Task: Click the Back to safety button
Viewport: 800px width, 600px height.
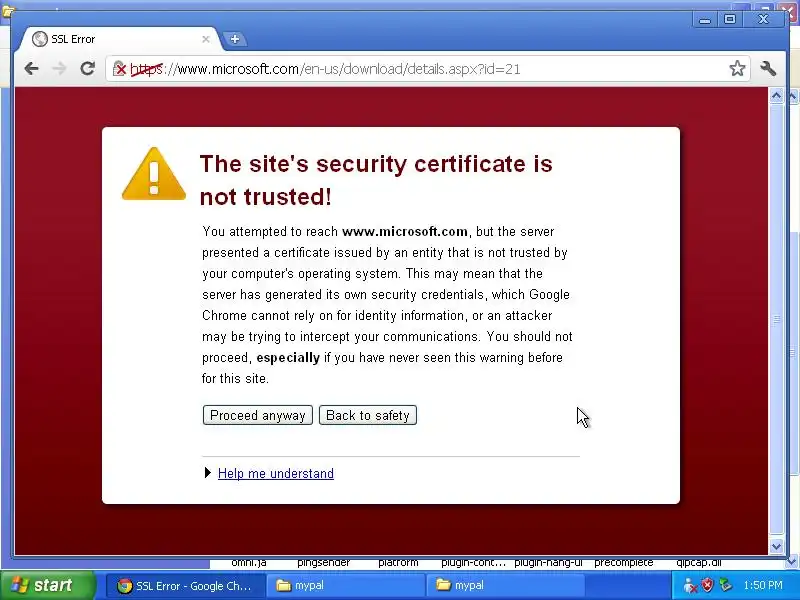Action: [x=368, y=415]
